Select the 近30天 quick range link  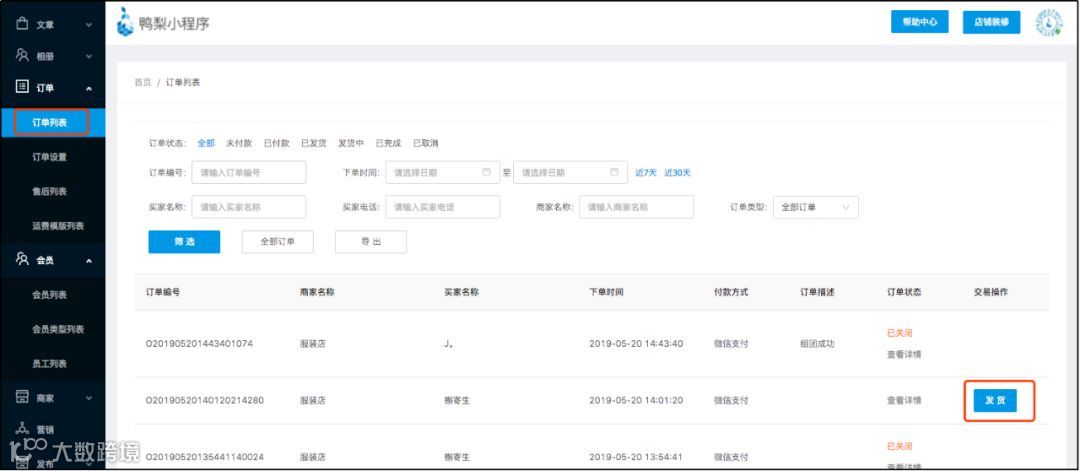[x=677, y=173]
